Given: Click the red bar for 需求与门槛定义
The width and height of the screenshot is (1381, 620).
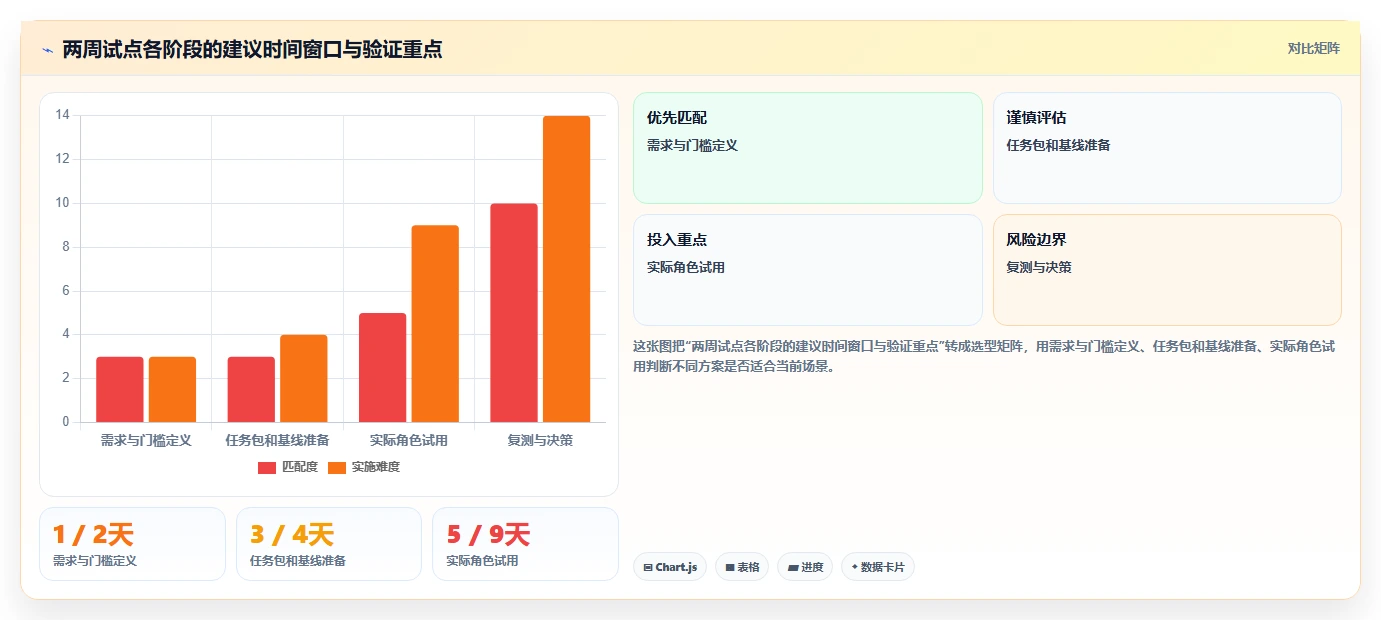Looking at the screenshot, I should [120, 389].
